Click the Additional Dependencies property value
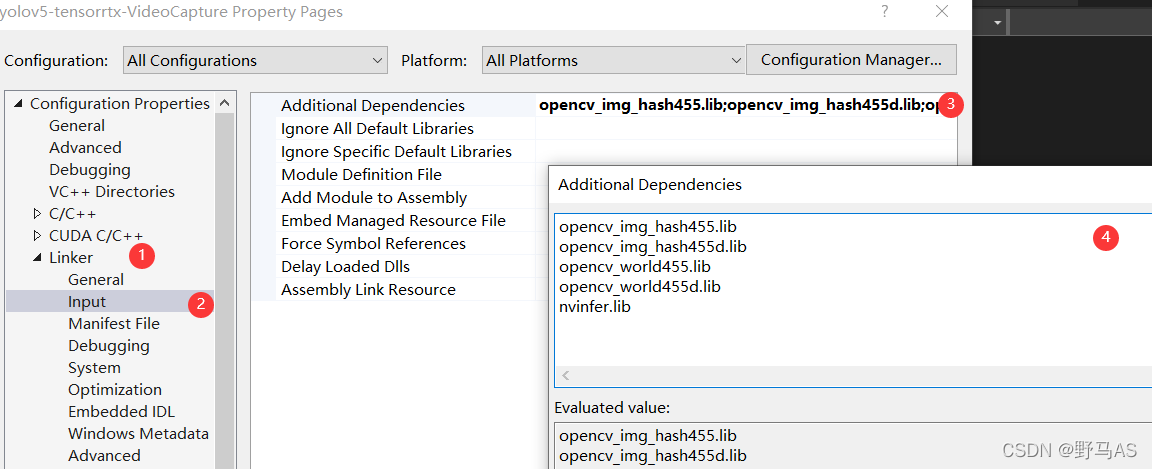 tap(736, 105)
